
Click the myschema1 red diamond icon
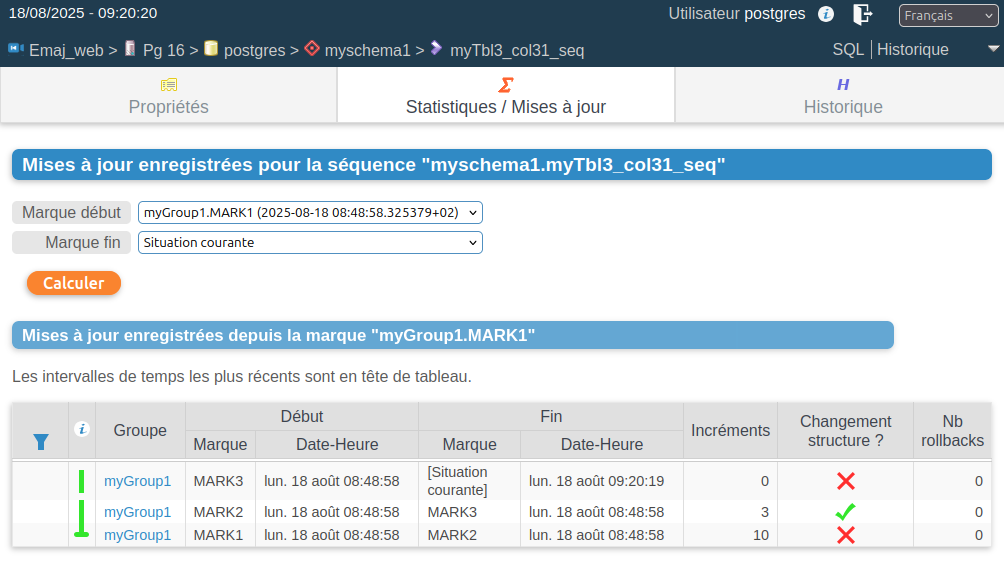pyautogui.click(x=312, y=49)
